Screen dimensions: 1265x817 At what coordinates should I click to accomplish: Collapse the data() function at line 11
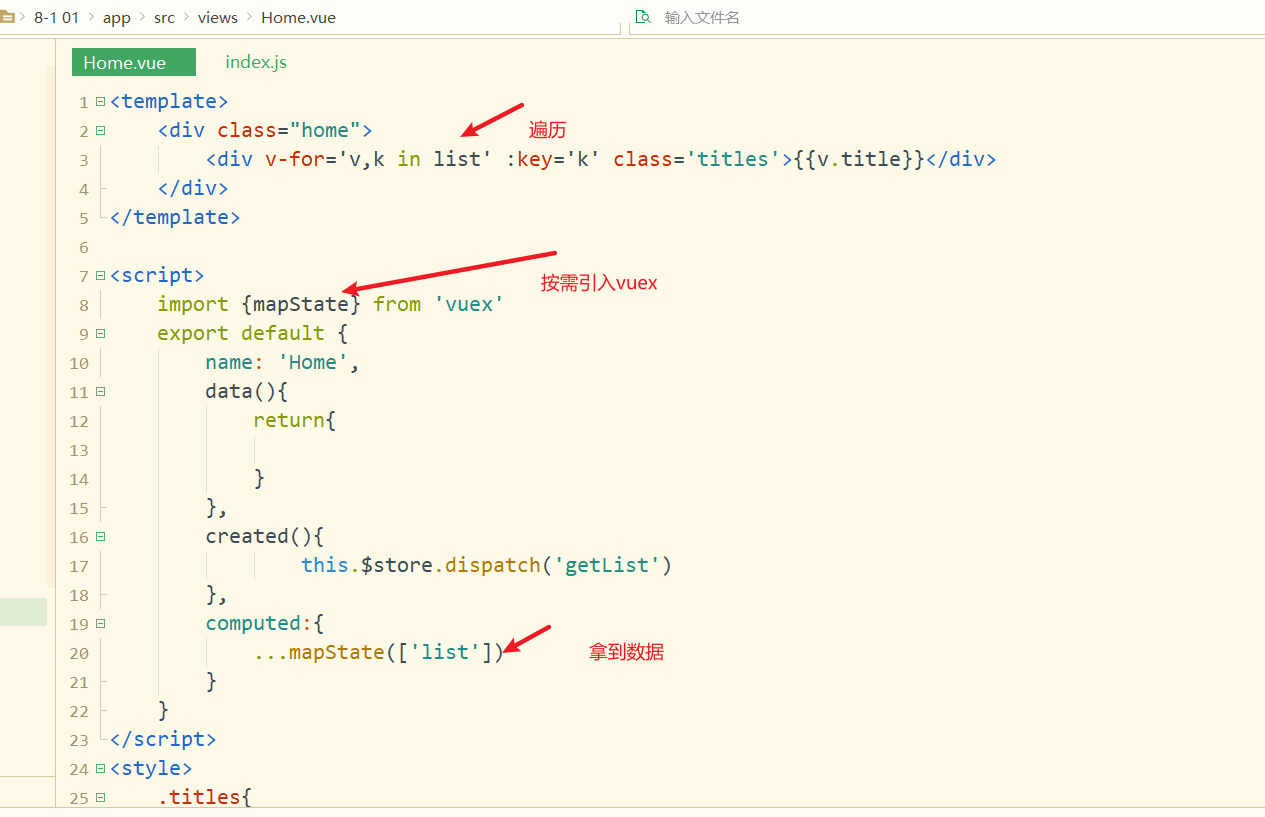click(x=100, y=392)
